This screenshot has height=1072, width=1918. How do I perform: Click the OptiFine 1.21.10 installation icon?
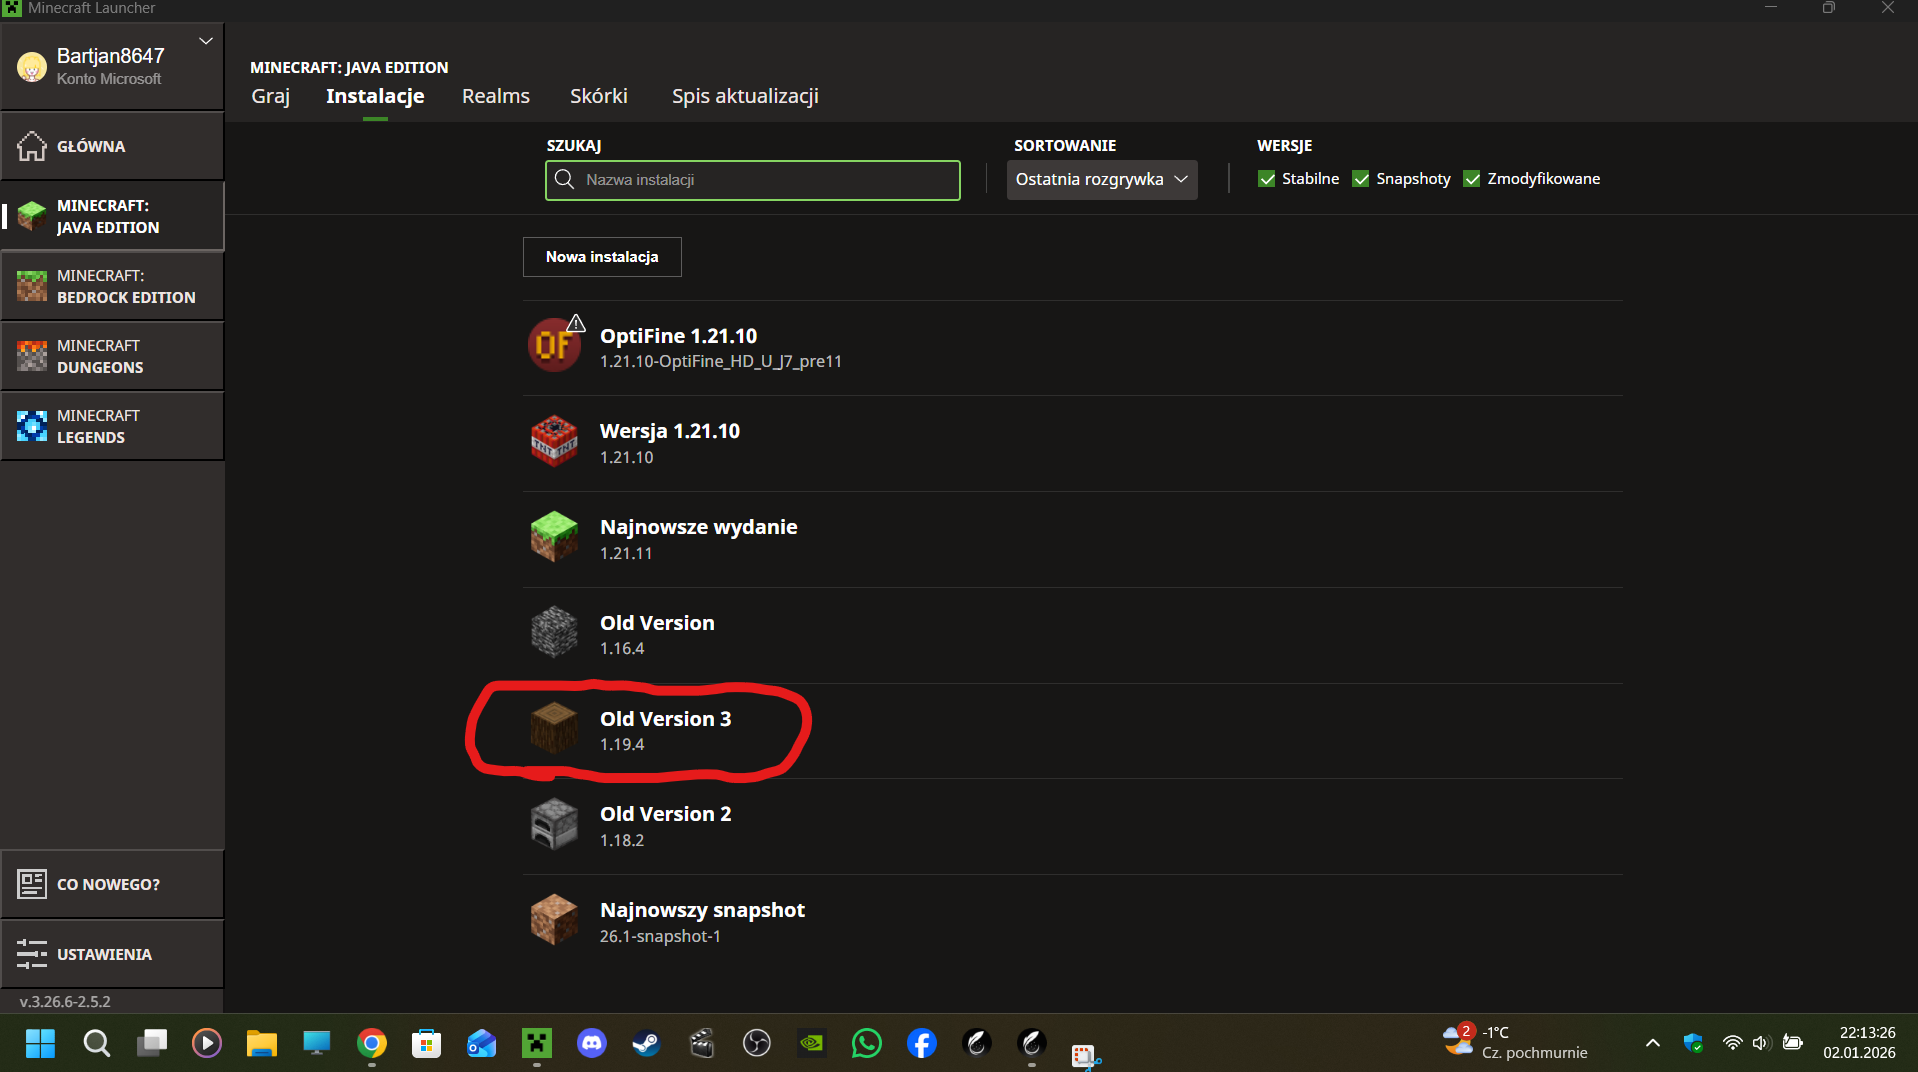554,346
